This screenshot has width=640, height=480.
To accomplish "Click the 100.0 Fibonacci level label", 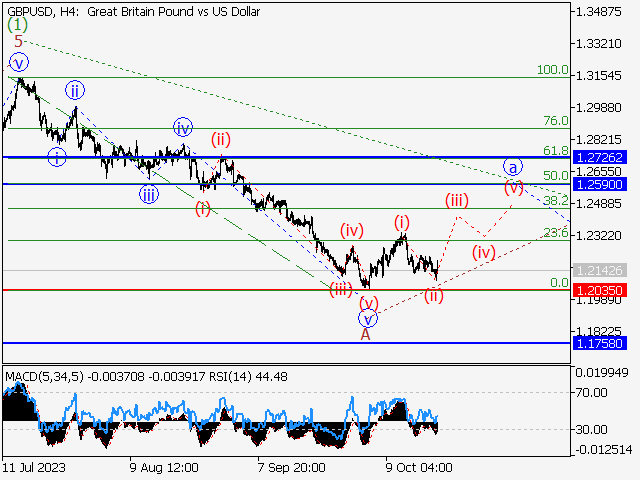I will coord(553,70).
